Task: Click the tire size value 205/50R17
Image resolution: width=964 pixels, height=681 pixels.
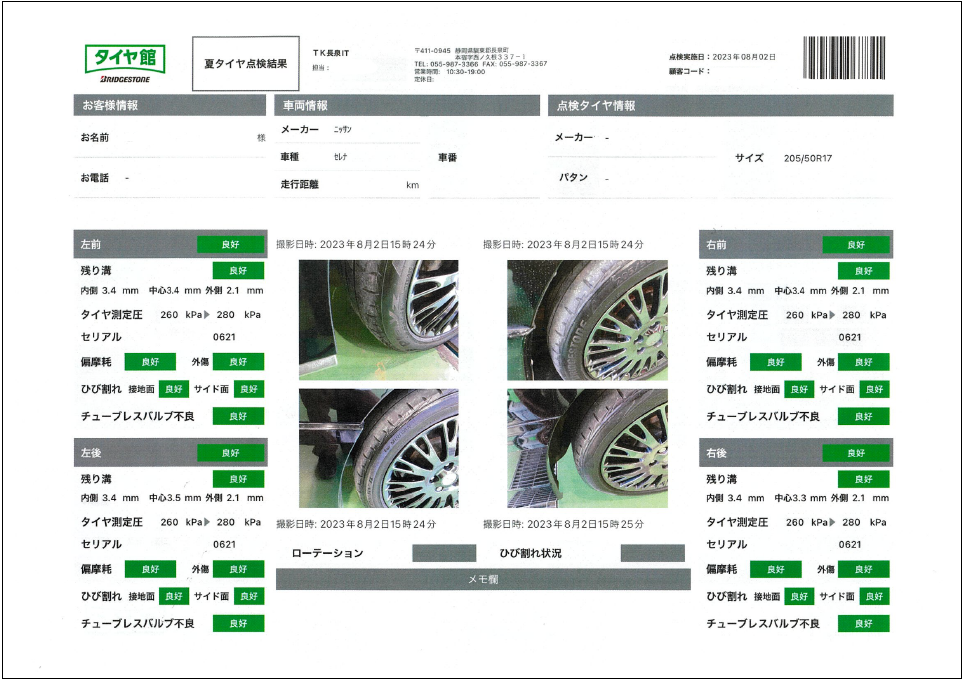Action: pyautogui.click(x=809, y=158)
